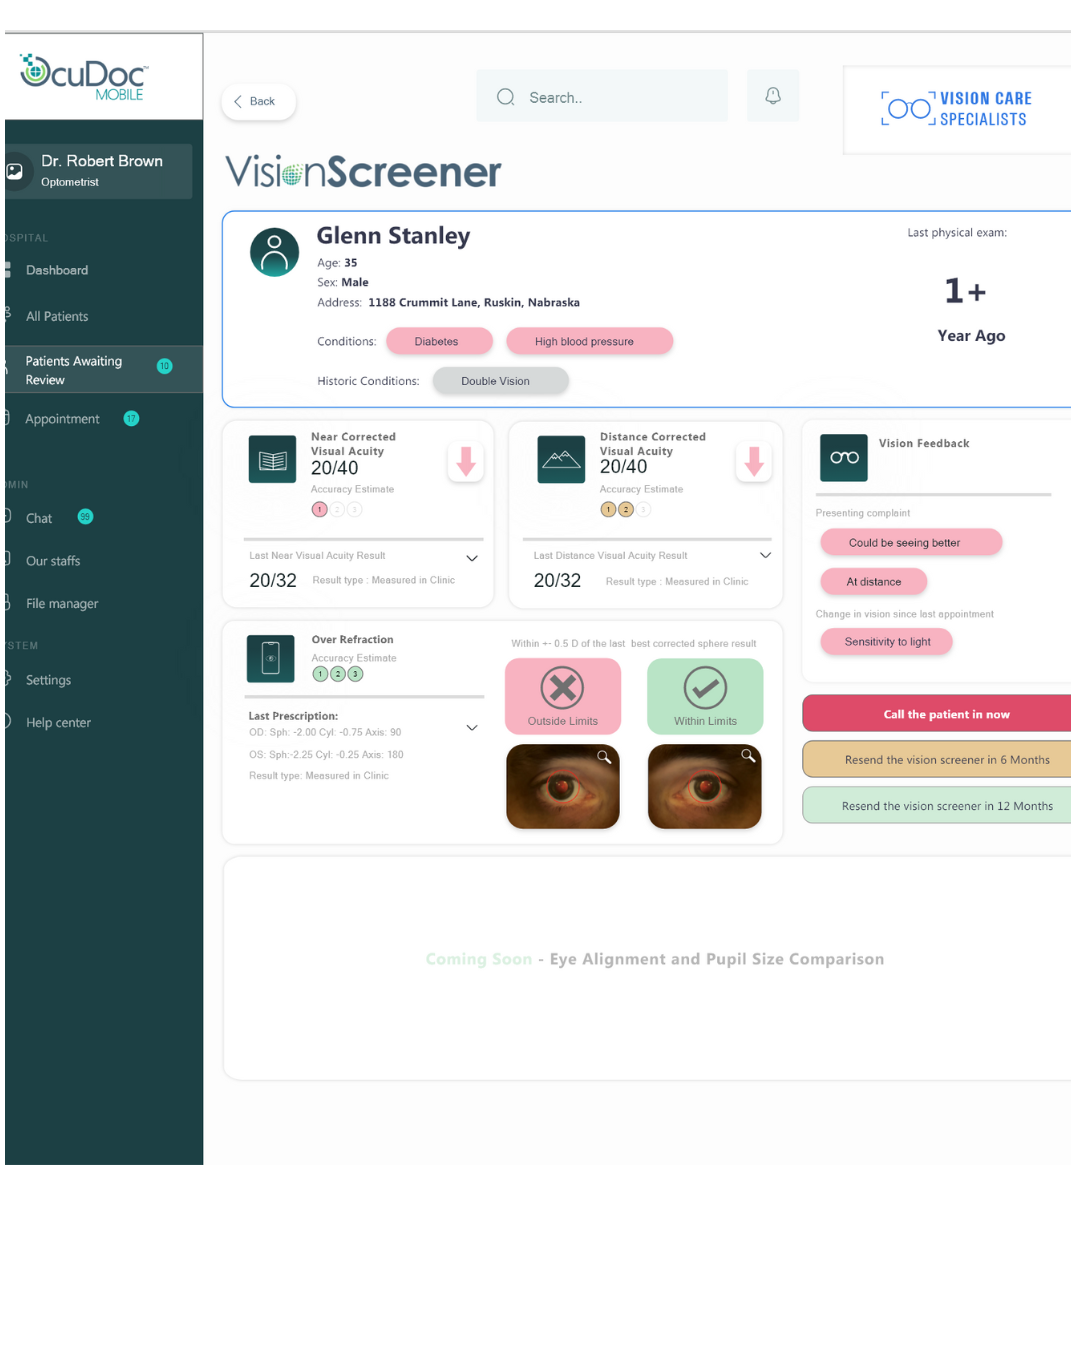
Task: Click inside the Search field
Action: [x=600, y=96]
